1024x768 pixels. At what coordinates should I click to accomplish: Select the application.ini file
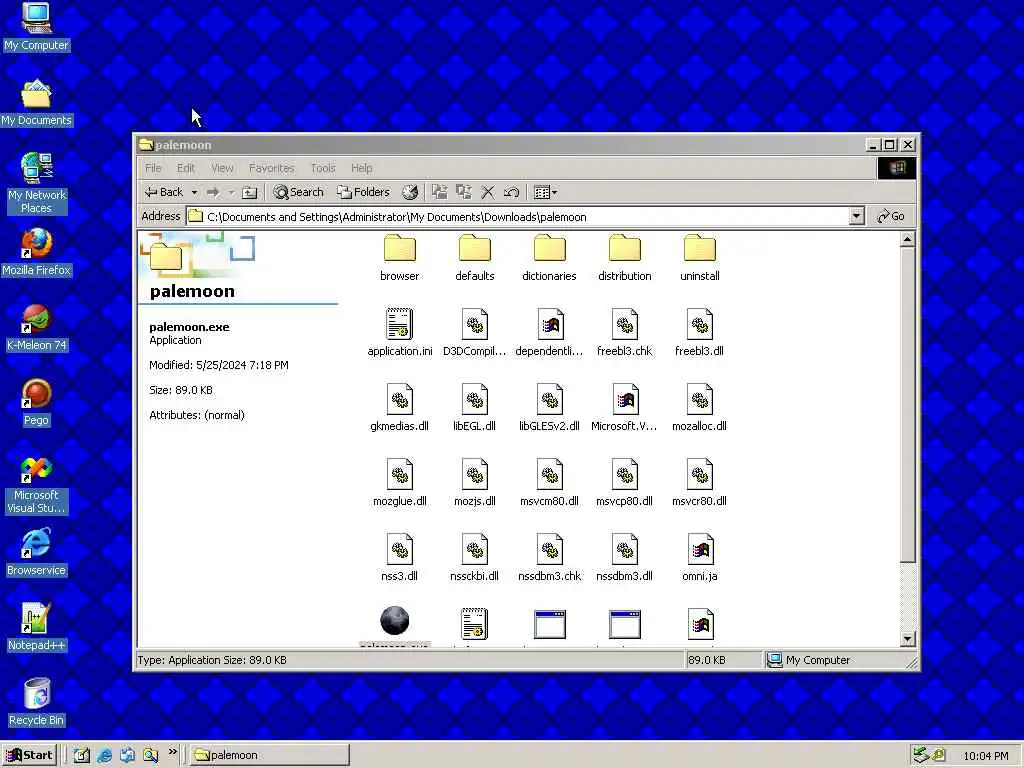(x=399, y=332)
